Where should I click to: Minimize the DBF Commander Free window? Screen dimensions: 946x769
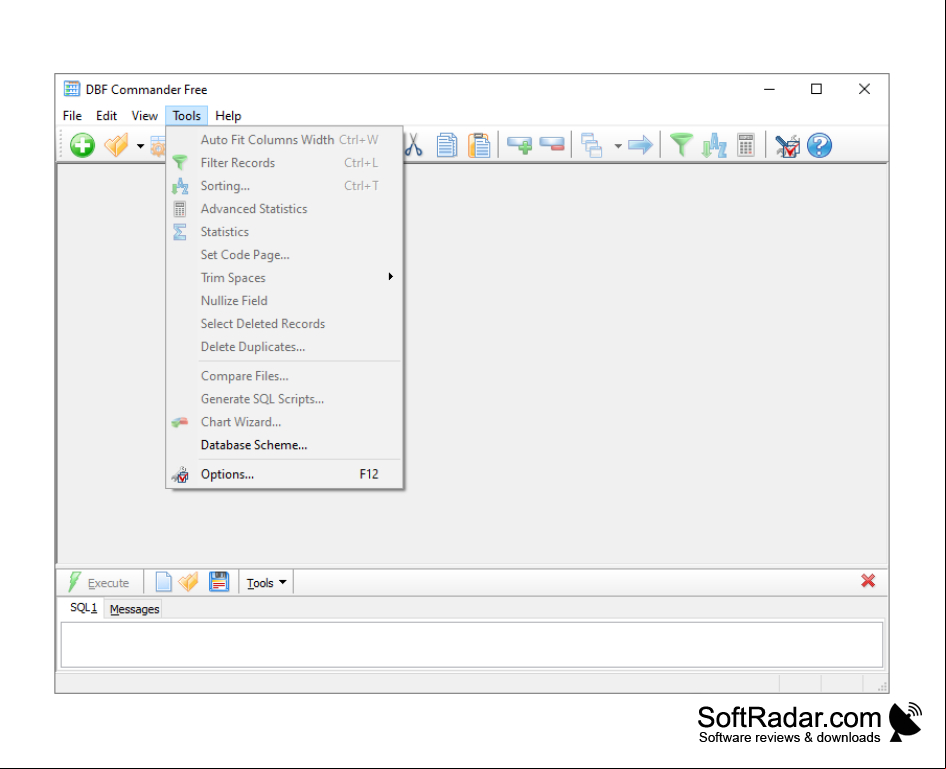tap(769, 89)
